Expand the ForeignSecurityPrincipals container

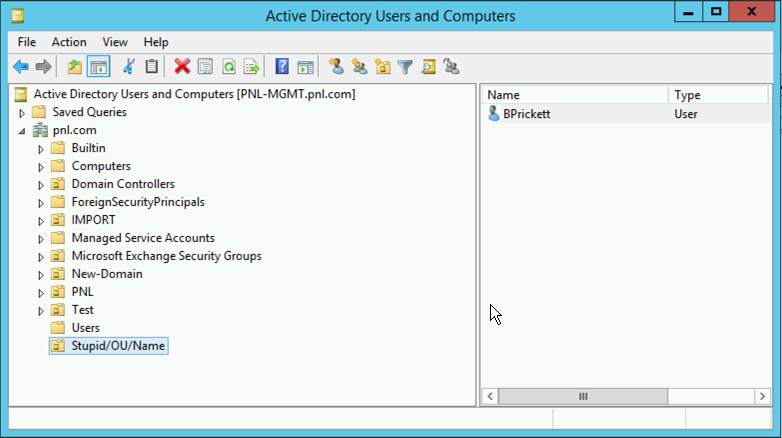41,203
